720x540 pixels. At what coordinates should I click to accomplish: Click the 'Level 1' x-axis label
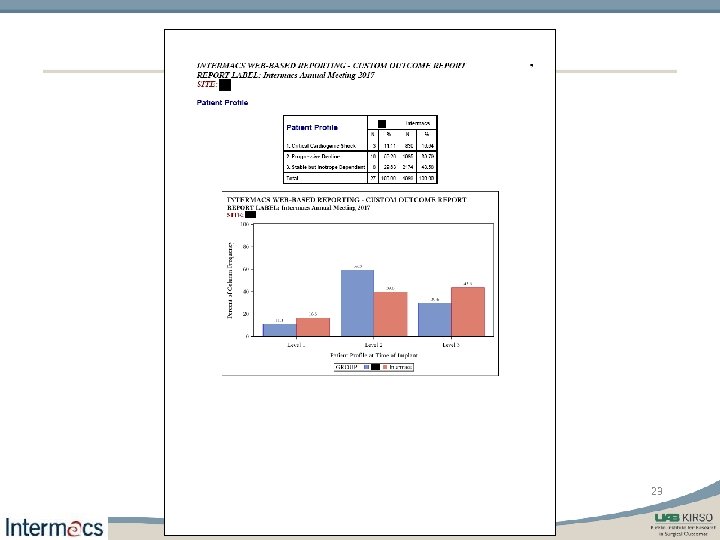pyautogui.click(x=296, y=345)
